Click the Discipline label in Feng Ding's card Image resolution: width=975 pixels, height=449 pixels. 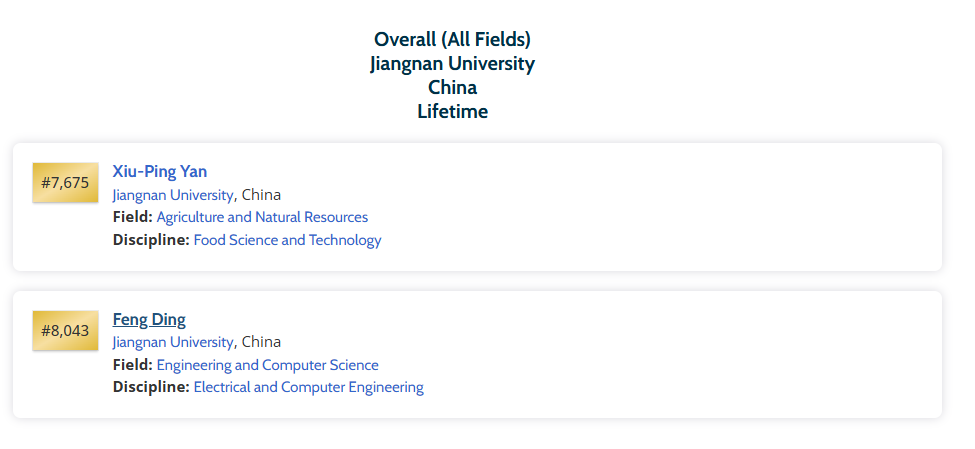coord(150,387)
